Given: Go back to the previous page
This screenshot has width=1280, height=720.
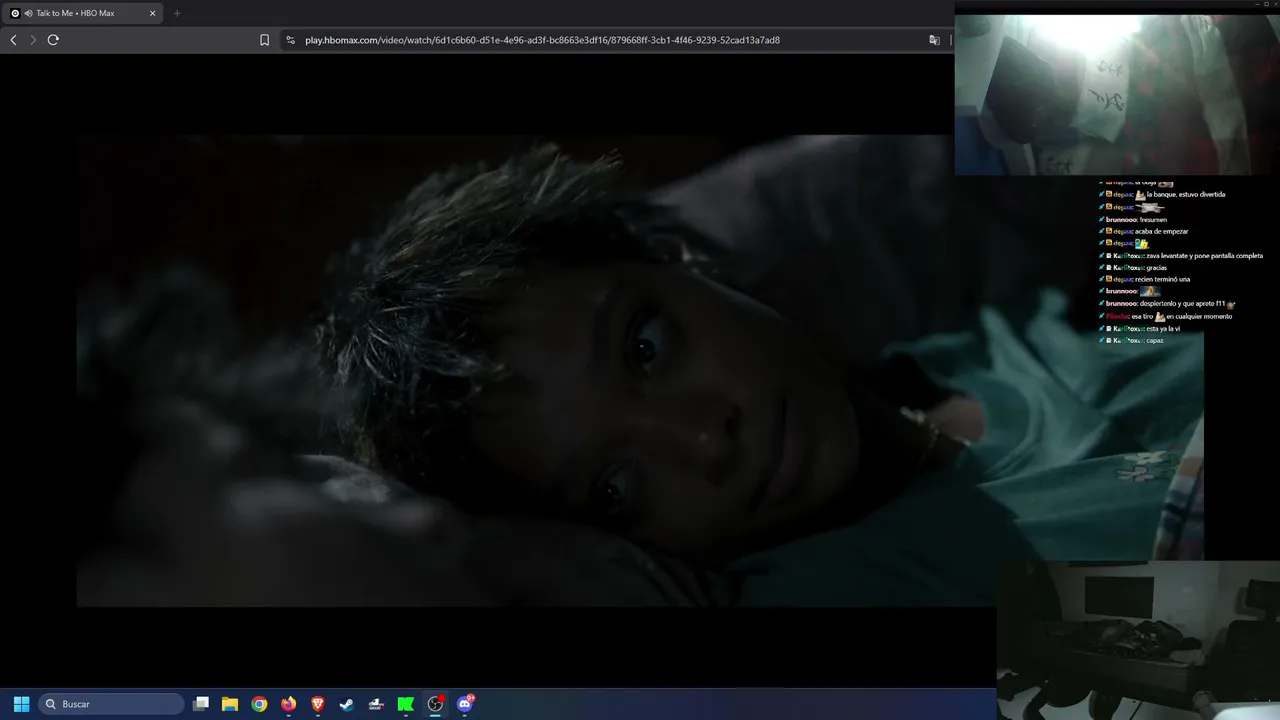Looking at the screenshot, I should (x=13, y=40).
